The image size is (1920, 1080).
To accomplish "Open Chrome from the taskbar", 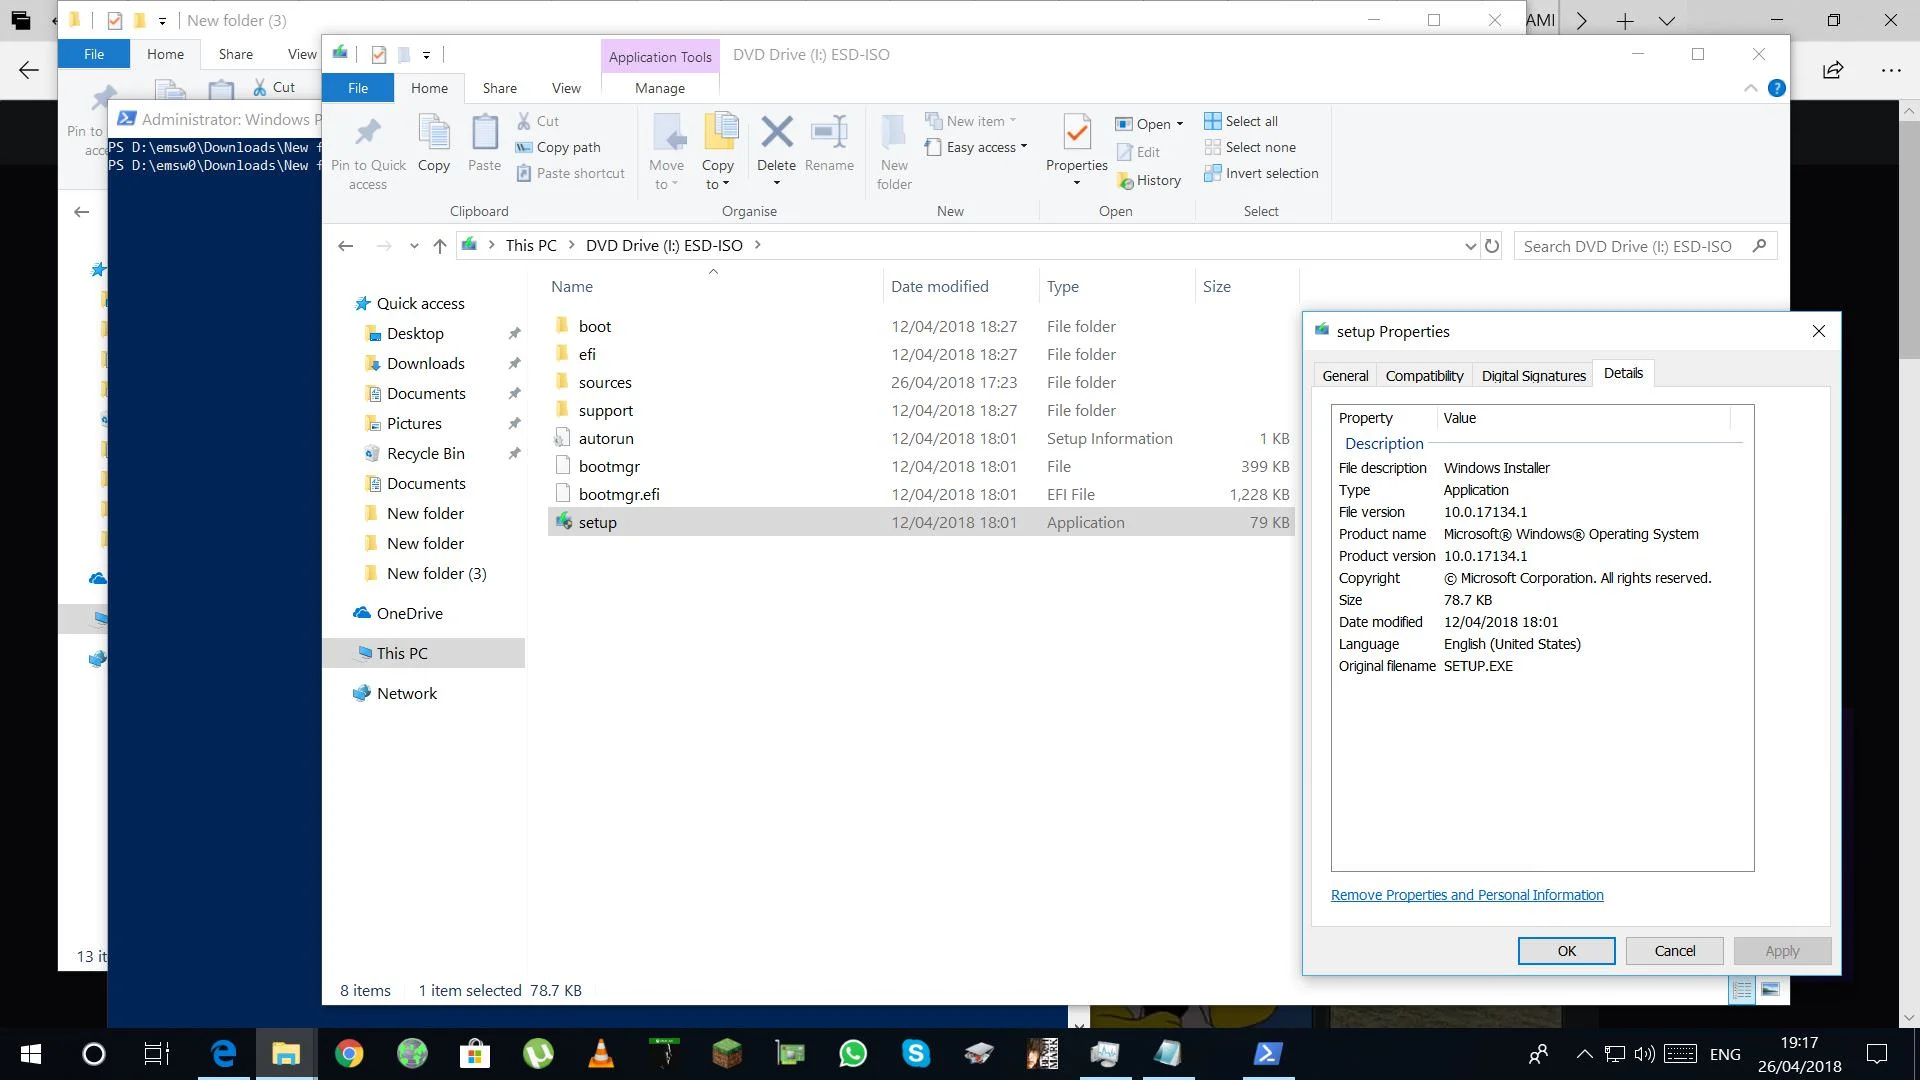I will click(349, 1054).
